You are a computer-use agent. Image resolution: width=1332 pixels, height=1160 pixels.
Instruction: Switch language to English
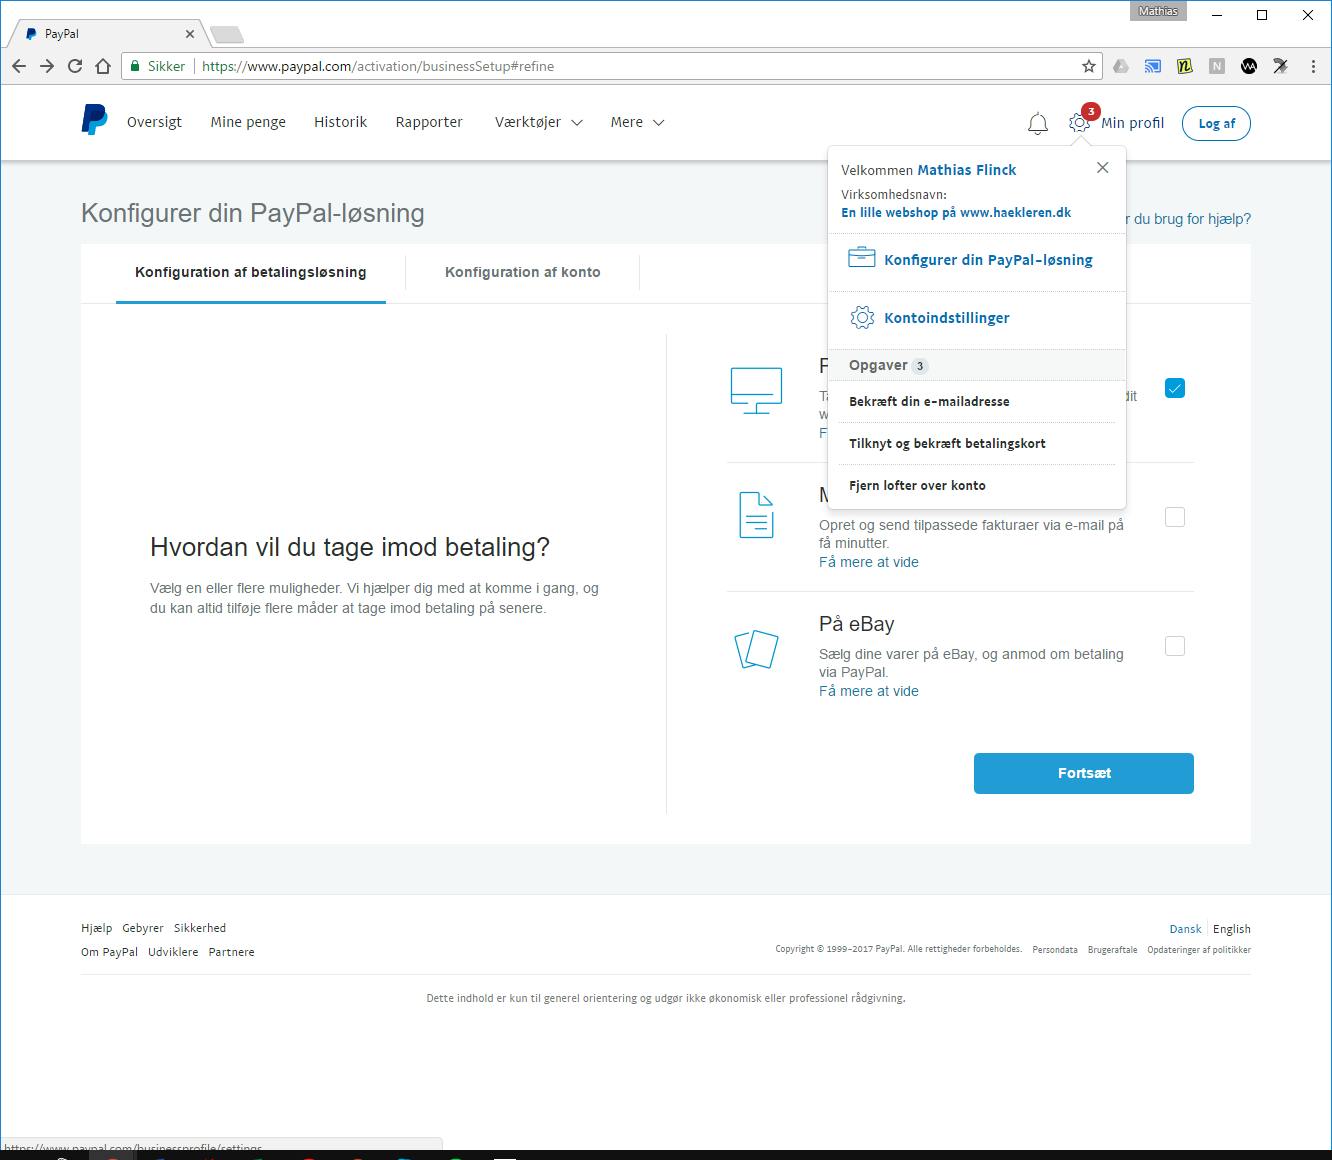coord(1232,929)
